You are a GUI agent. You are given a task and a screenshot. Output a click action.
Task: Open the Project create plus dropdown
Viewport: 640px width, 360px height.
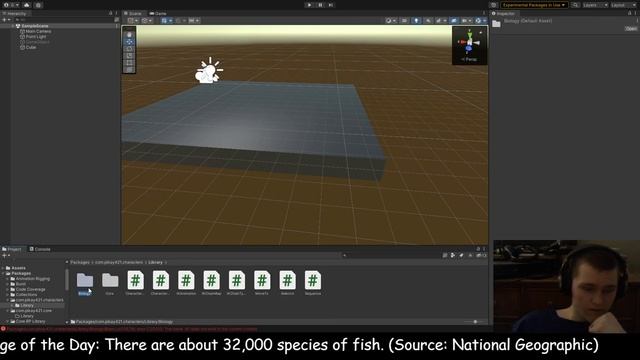pyautogui.click(x=6, y=256)
